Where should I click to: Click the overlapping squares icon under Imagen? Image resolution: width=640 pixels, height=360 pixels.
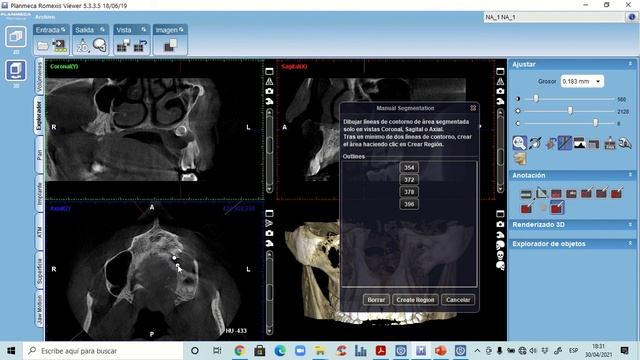coord(171,45)
